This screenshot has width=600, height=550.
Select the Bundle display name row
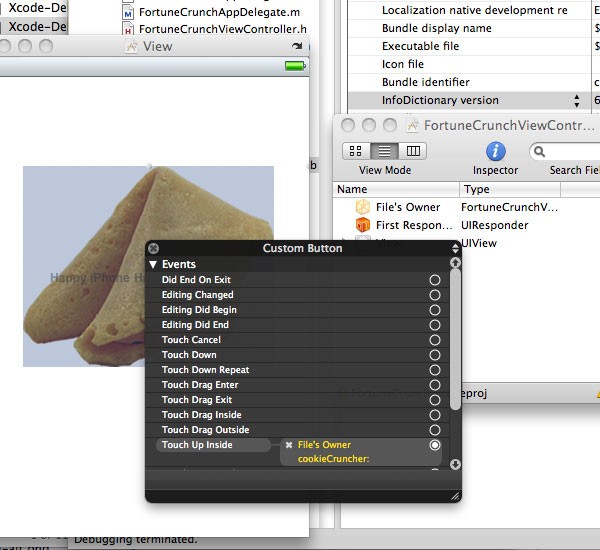coord(474,28)
